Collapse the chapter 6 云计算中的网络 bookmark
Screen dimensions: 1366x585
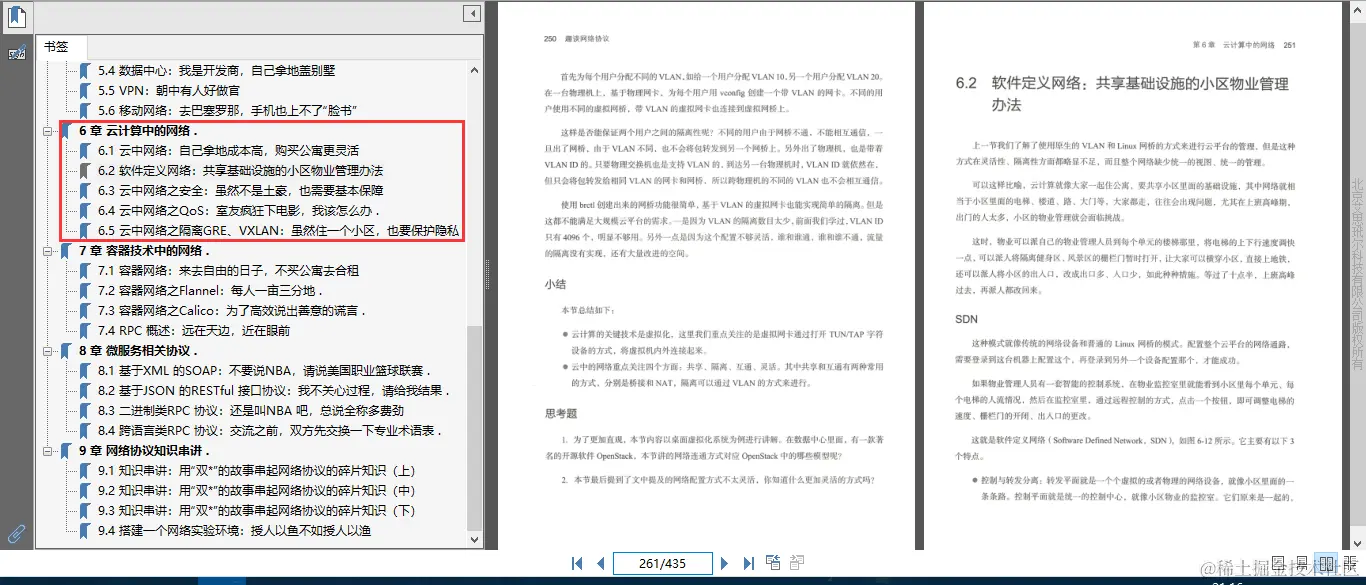pos(48,130)
